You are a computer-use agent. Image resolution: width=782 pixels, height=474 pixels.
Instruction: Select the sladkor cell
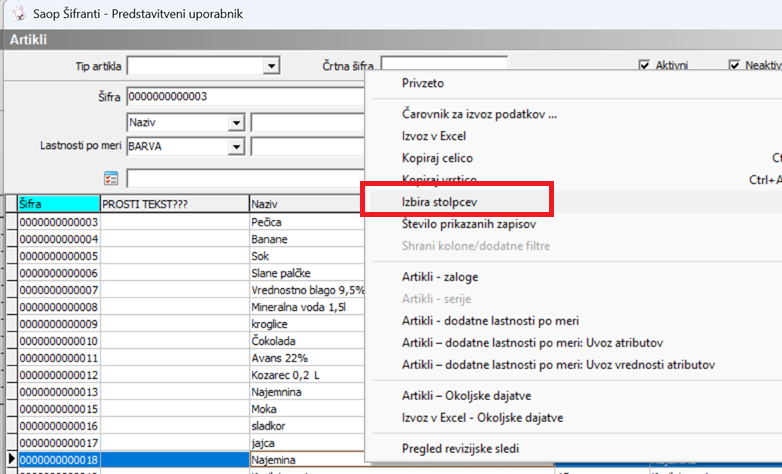pos(307,426)
